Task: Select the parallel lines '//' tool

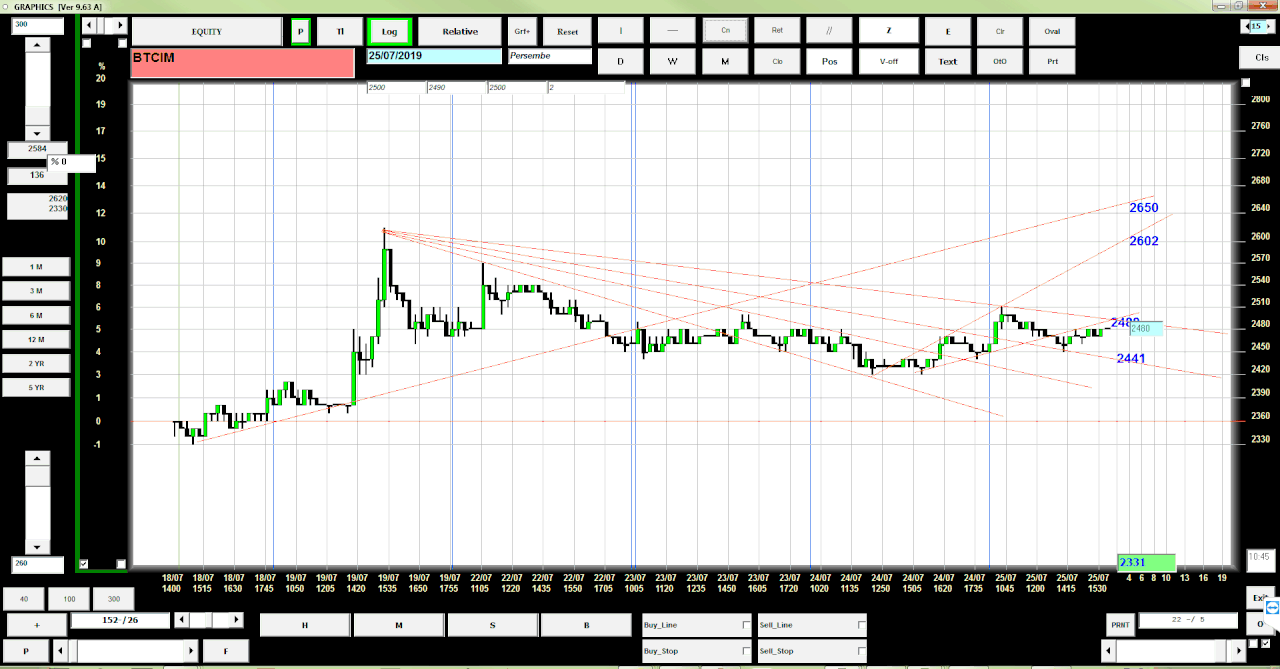Action: [829, 31]
